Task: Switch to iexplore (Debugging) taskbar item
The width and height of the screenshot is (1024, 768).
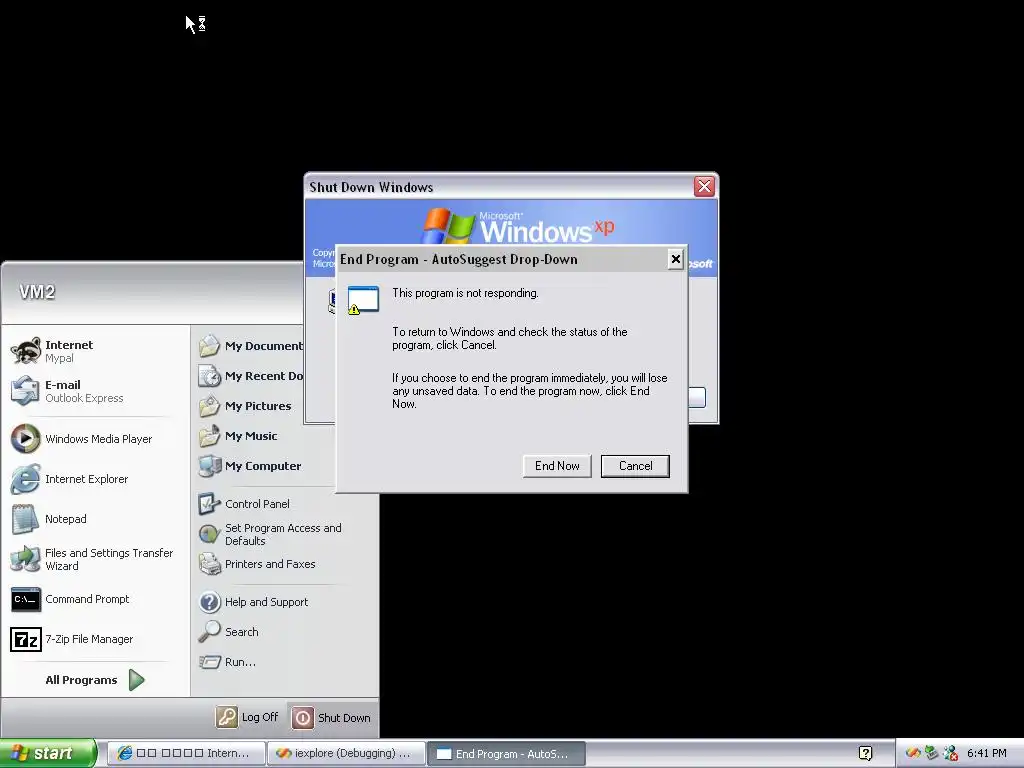Action: pos(346,753)
